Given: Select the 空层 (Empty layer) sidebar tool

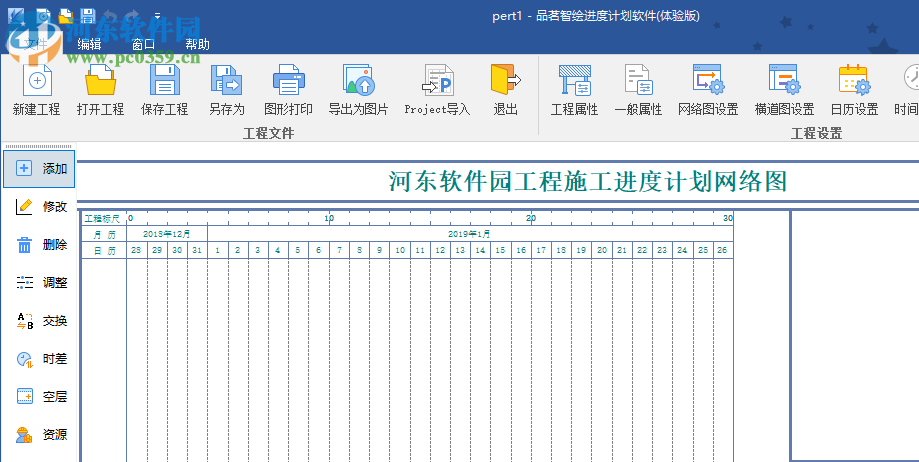Looking at the screenshot, I should [x=39, y=397].
